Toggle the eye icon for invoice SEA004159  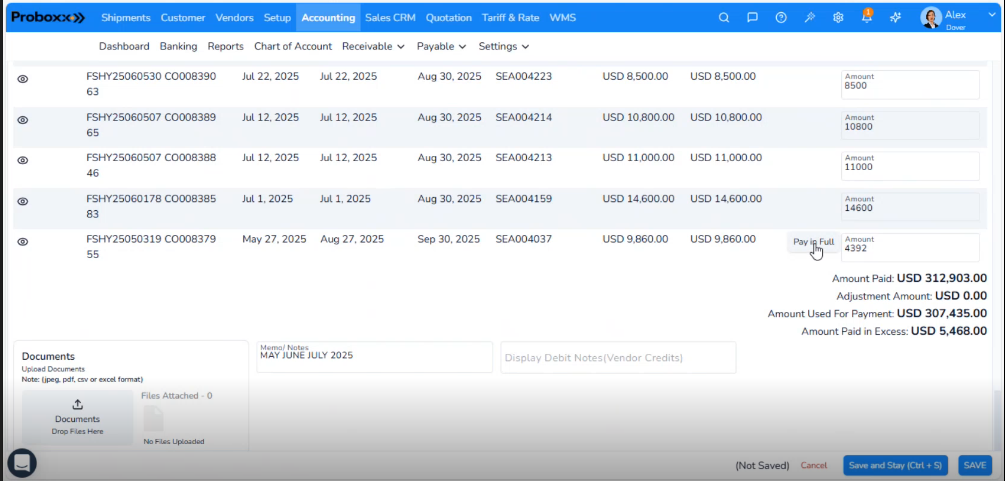23,201
